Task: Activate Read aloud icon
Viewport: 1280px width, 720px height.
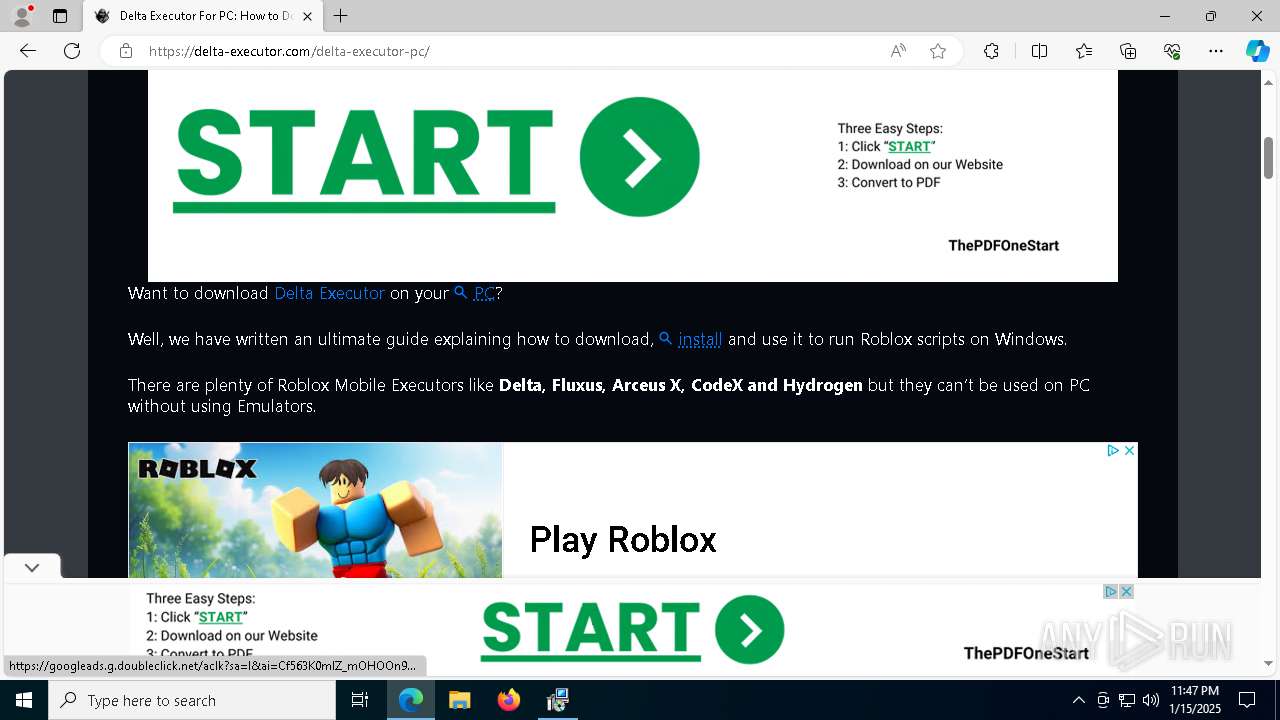Action: coord(898,51)
